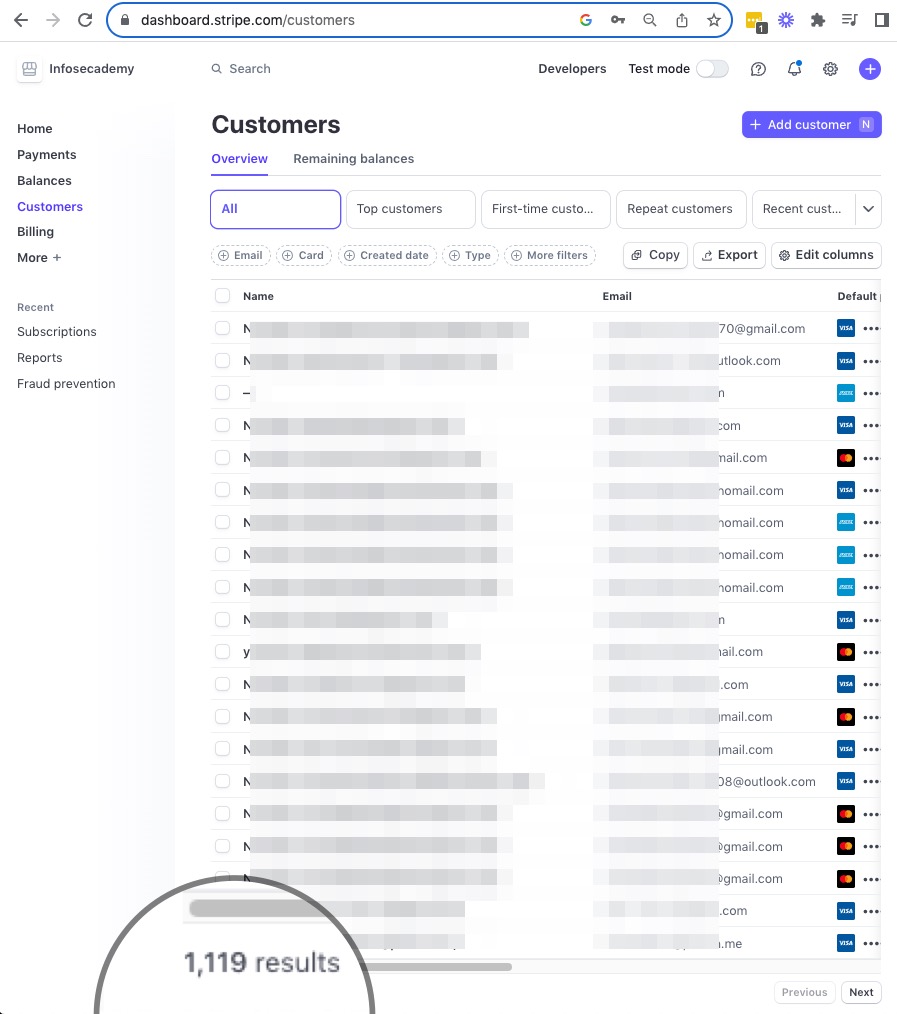Open the settings gear icon
The image size is (897, 1014).
[x=830, y=69]
